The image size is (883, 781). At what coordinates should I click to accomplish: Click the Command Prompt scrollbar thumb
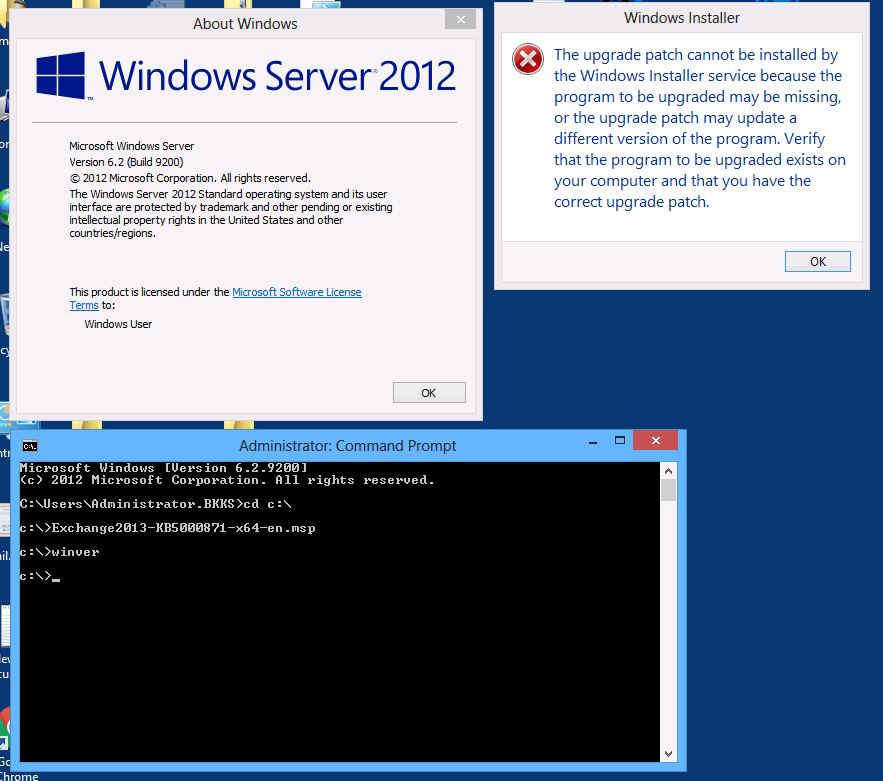(668, 490)
